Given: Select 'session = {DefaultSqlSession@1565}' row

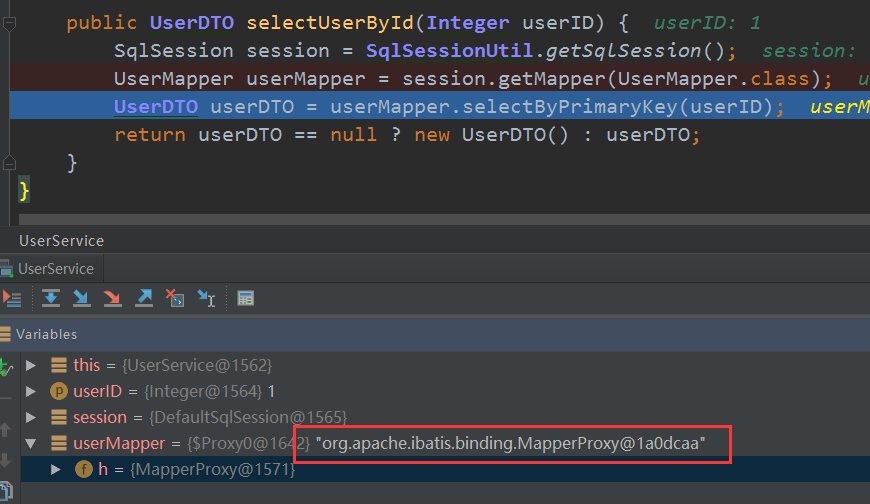Looking at the screenshot, I should tap(445, 417).
